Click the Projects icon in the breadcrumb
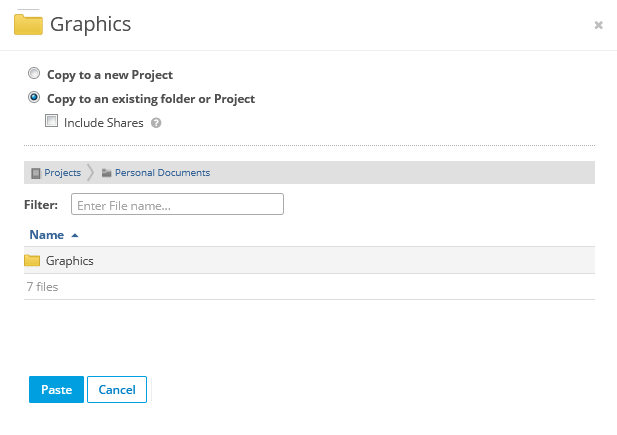The width and height of the screenshot is (617, 435). click(x=36, y=173)
